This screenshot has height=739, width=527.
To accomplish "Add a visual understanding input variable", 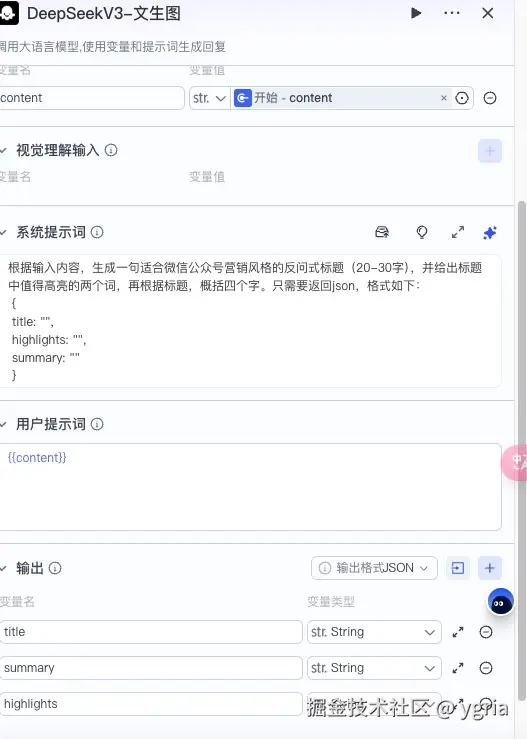I will [490, 151].
